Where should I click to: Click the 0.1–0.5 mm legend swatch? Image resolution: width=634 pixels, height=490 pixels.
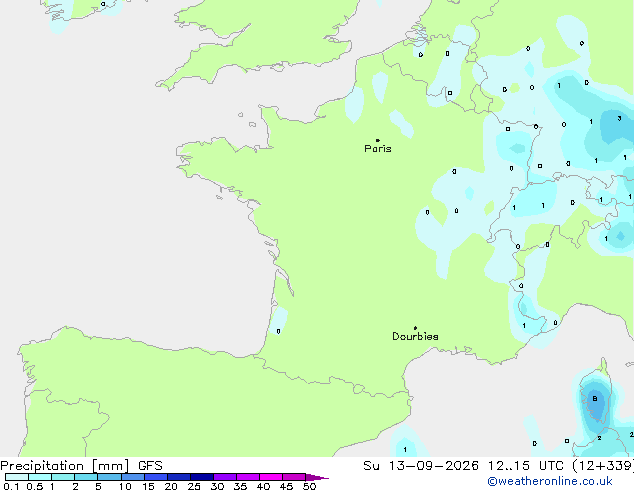pyautogui.click(x=17, y=477)
